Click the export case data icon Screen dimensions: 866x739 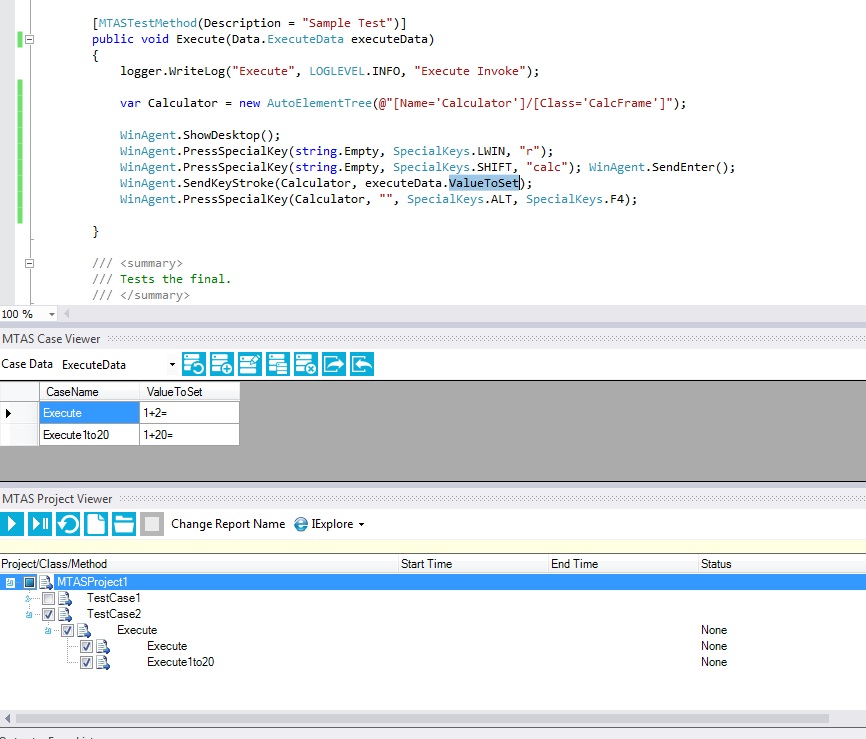tap(334, 365)
